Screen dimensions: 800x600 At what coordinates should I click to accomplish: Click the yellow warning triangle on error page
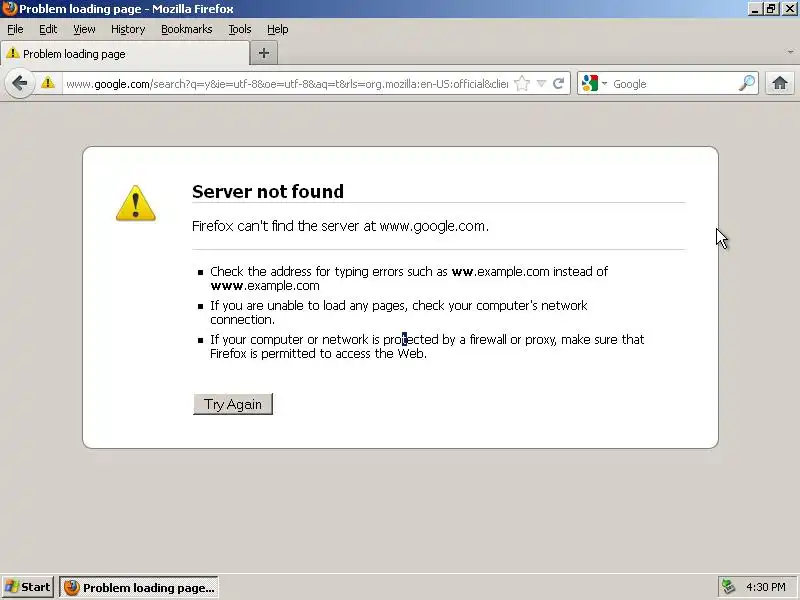[x=136, y=203]
